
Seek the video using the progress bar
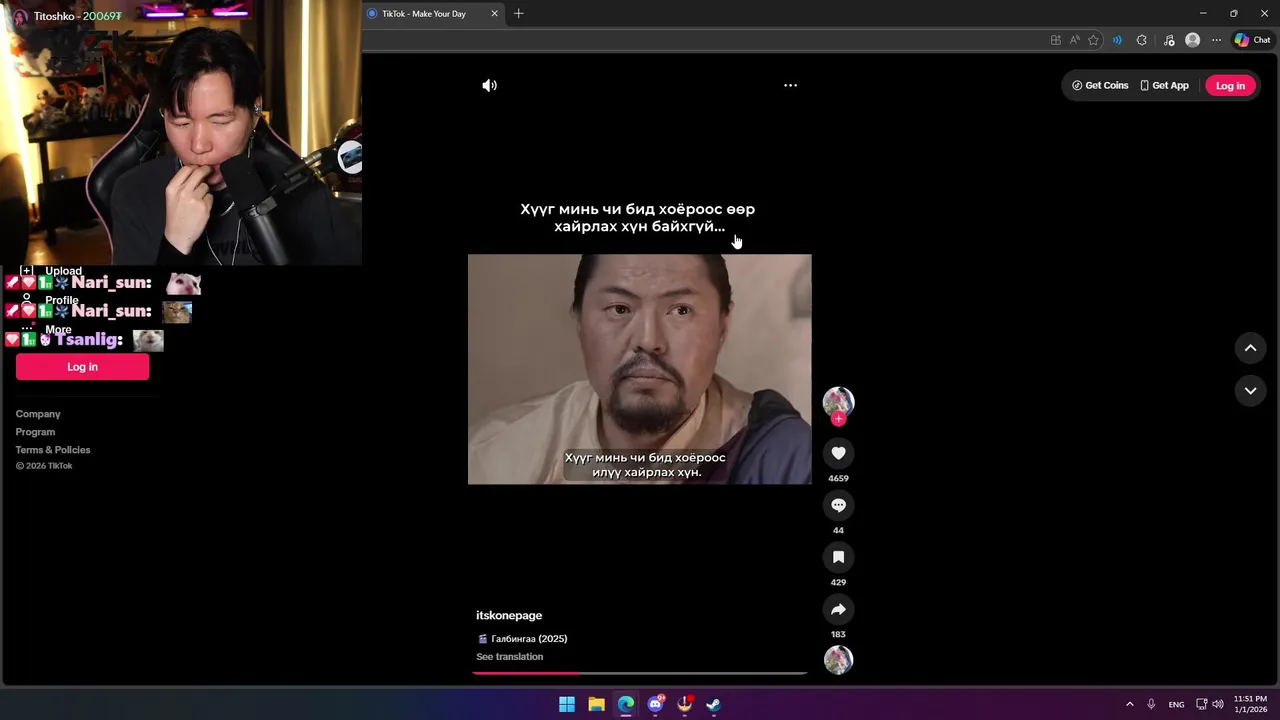tap(640, 673)
